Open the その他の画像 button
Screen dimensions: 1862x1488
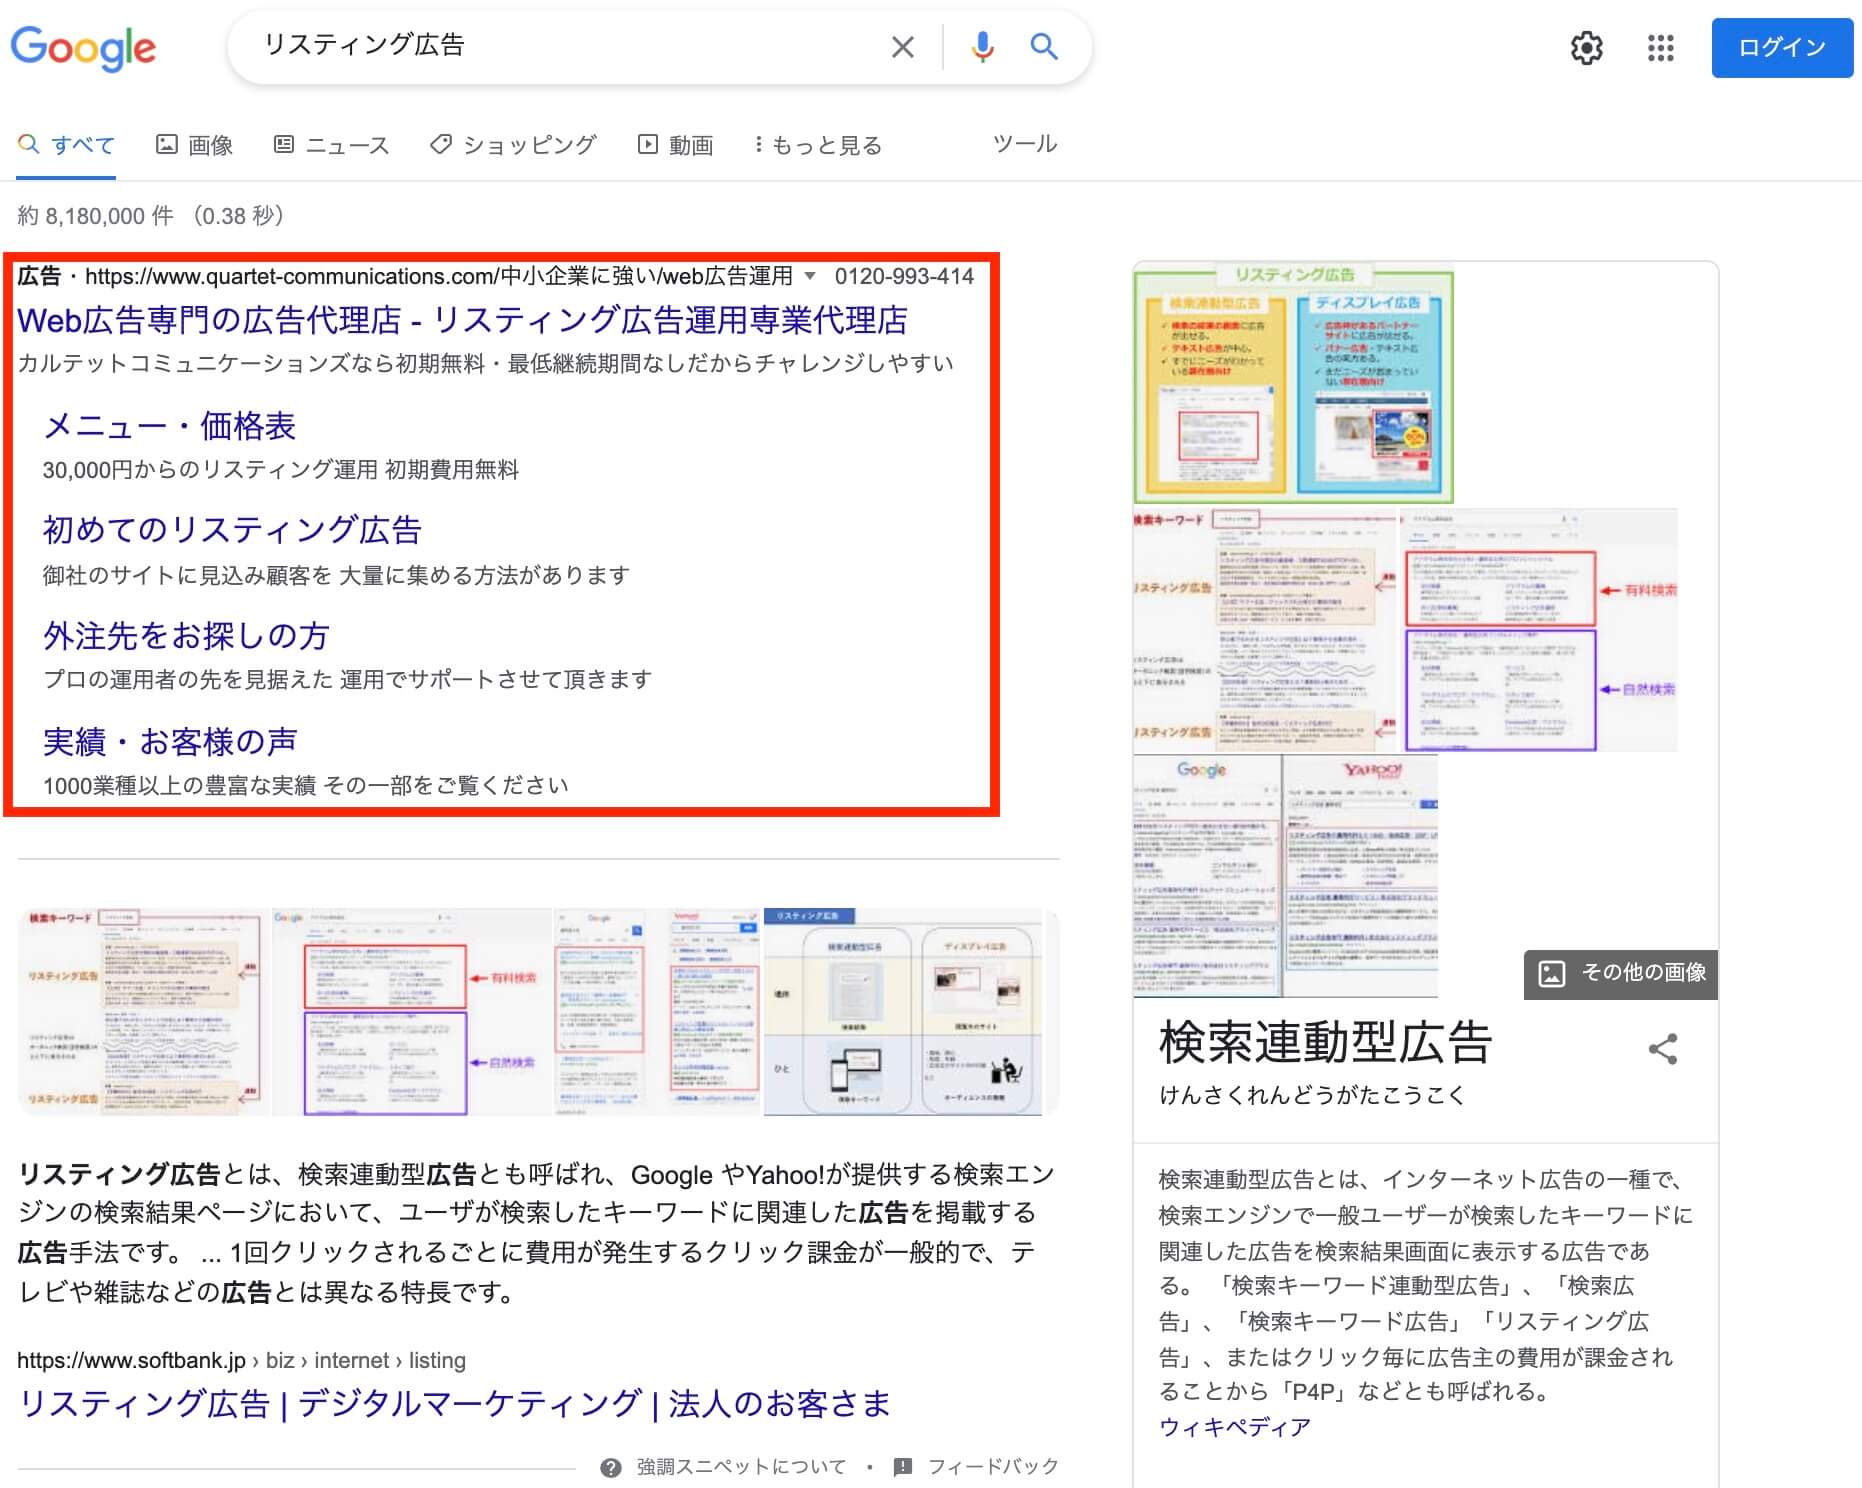point(1621,973)
